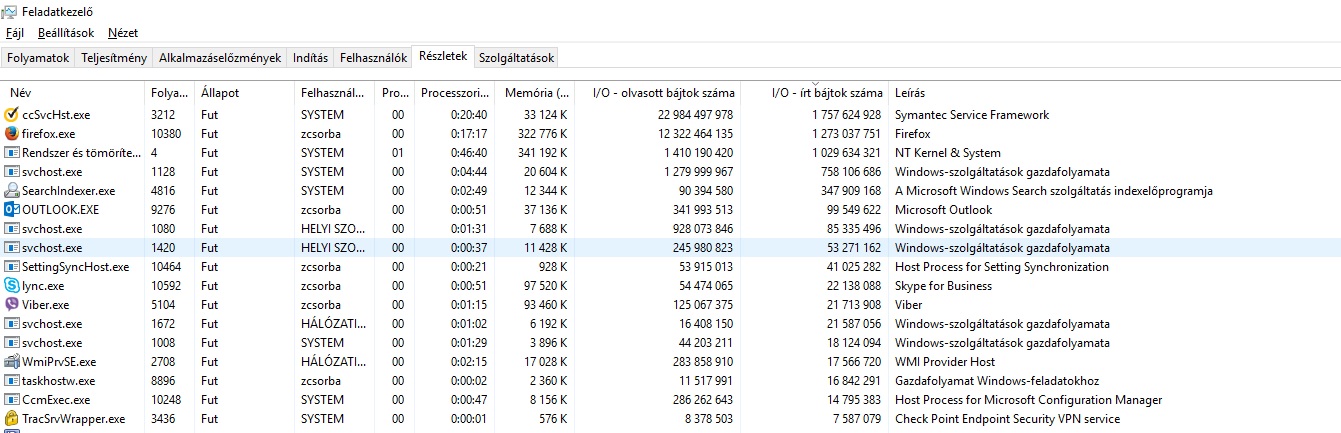Image resolution: width=1341 pixels, height=433 pixels.
Task: Click icon of svchost.exe PID 1128
Action: 12,172
